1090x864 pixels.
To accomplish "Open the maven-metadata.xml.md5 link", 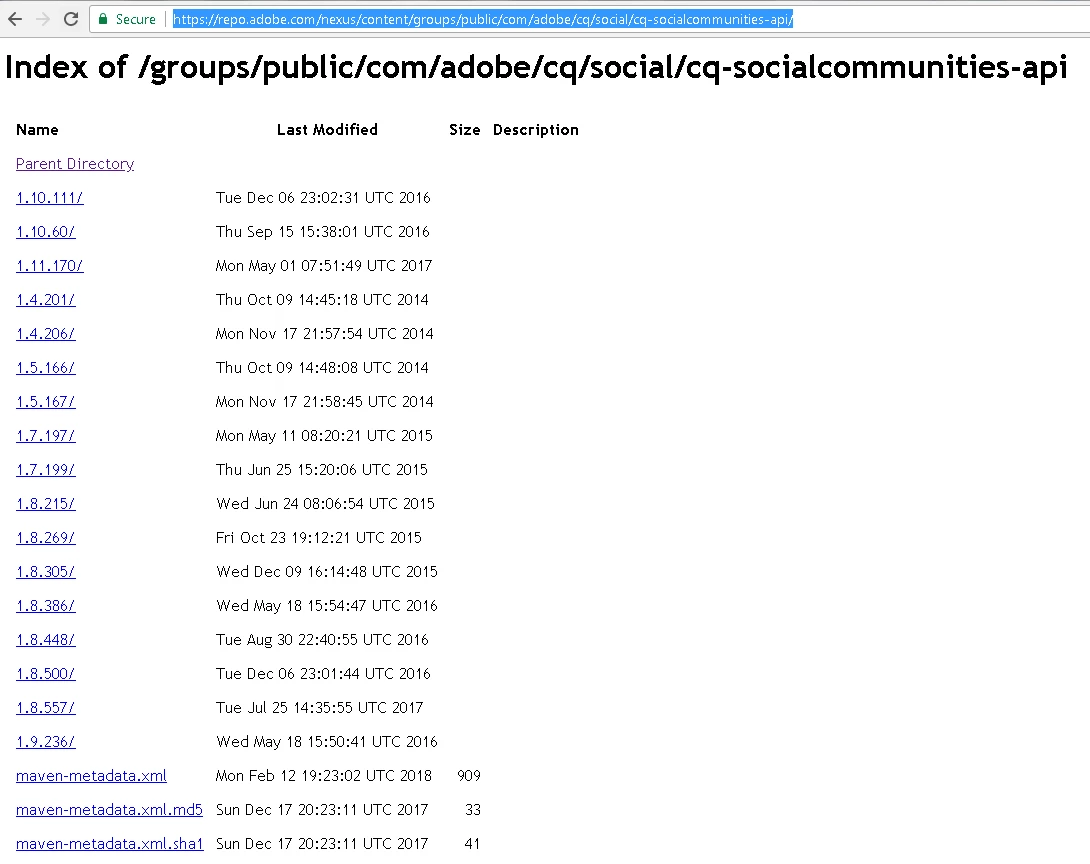I will click(109, 810).
